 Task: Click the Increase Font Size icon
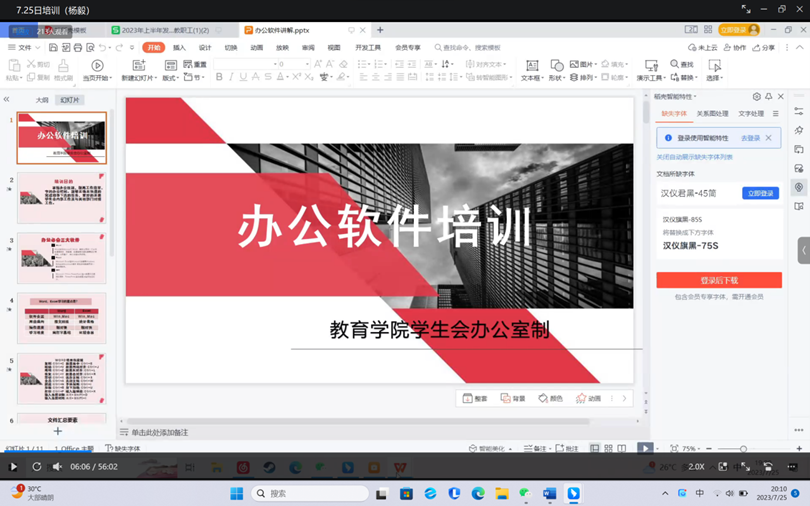point(318,64)
